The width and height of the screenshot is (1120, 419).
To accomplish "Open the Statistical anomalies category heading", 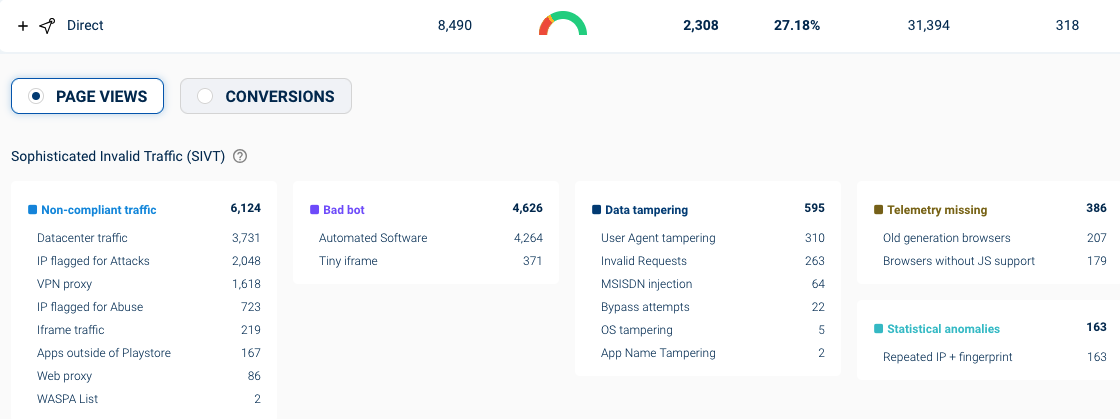I will coord(944,329).
